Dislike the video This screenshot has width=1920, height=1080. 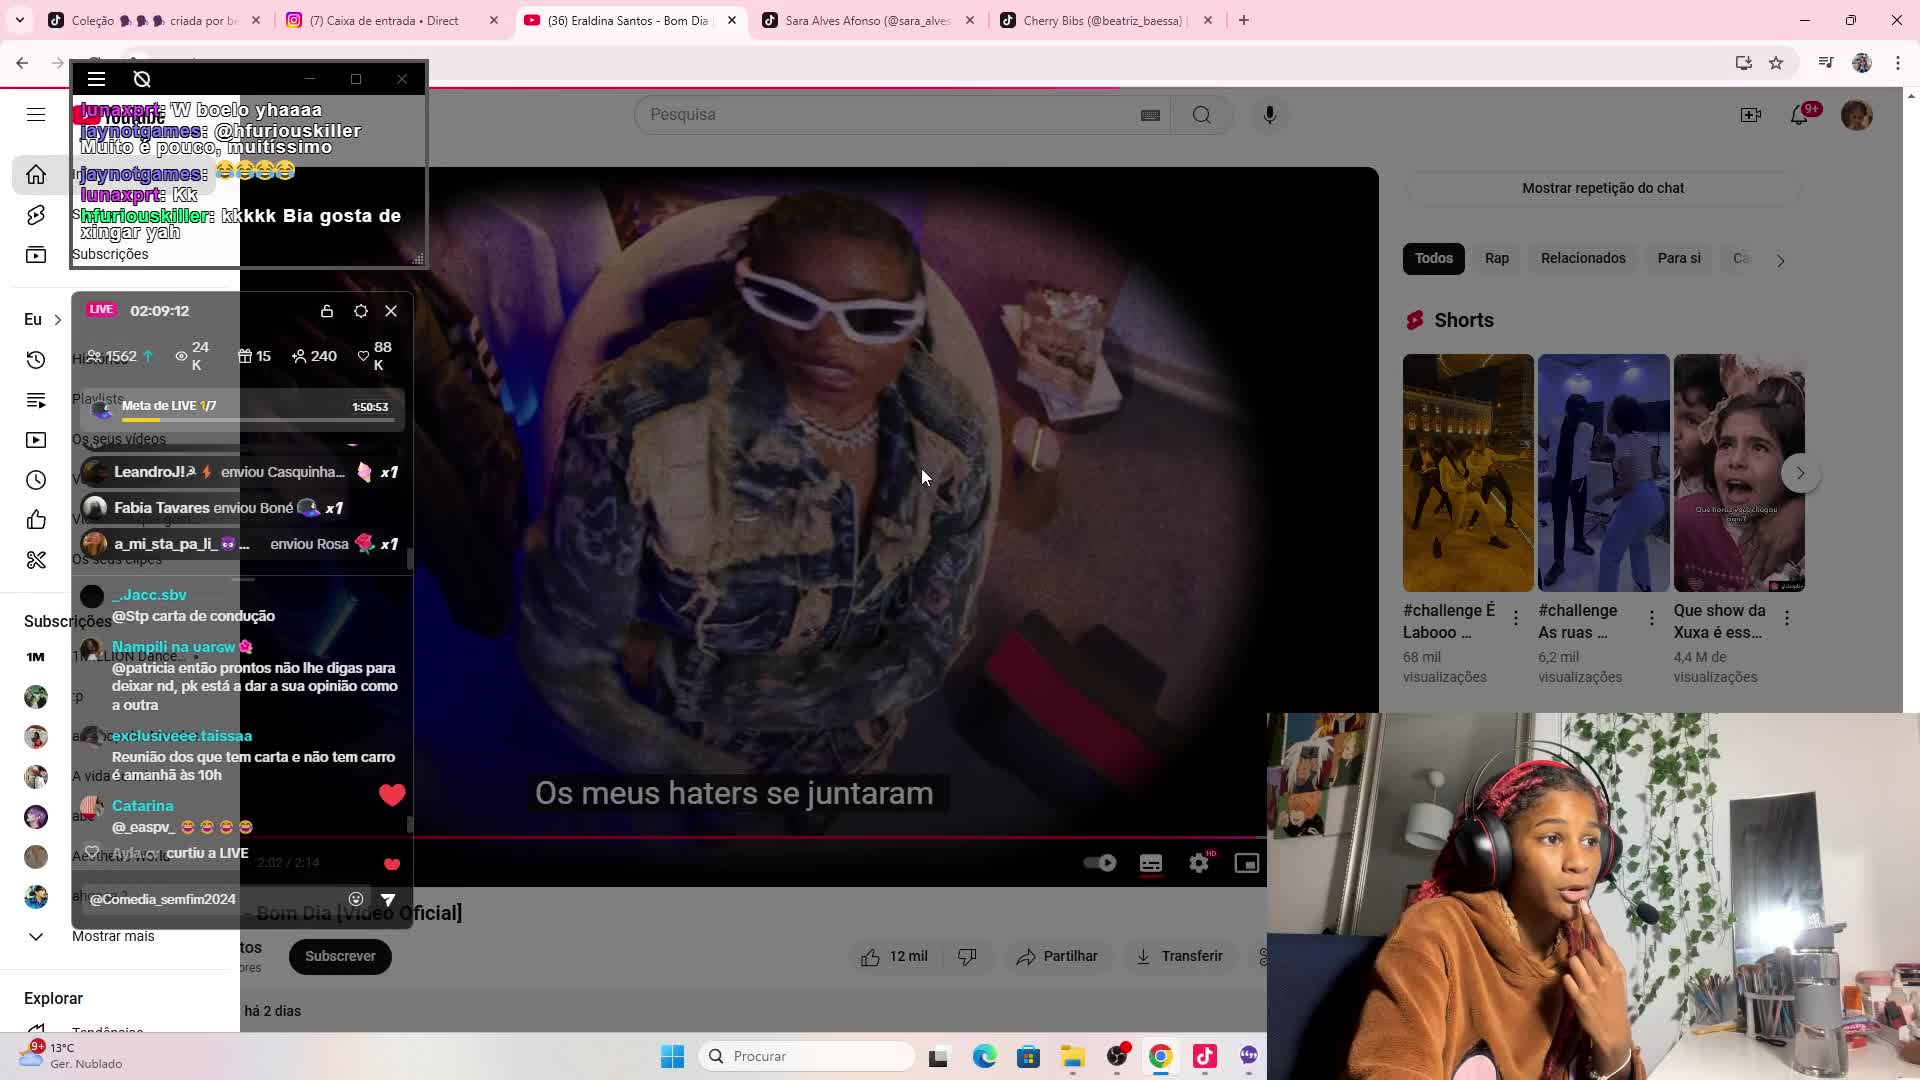point(967,957)
